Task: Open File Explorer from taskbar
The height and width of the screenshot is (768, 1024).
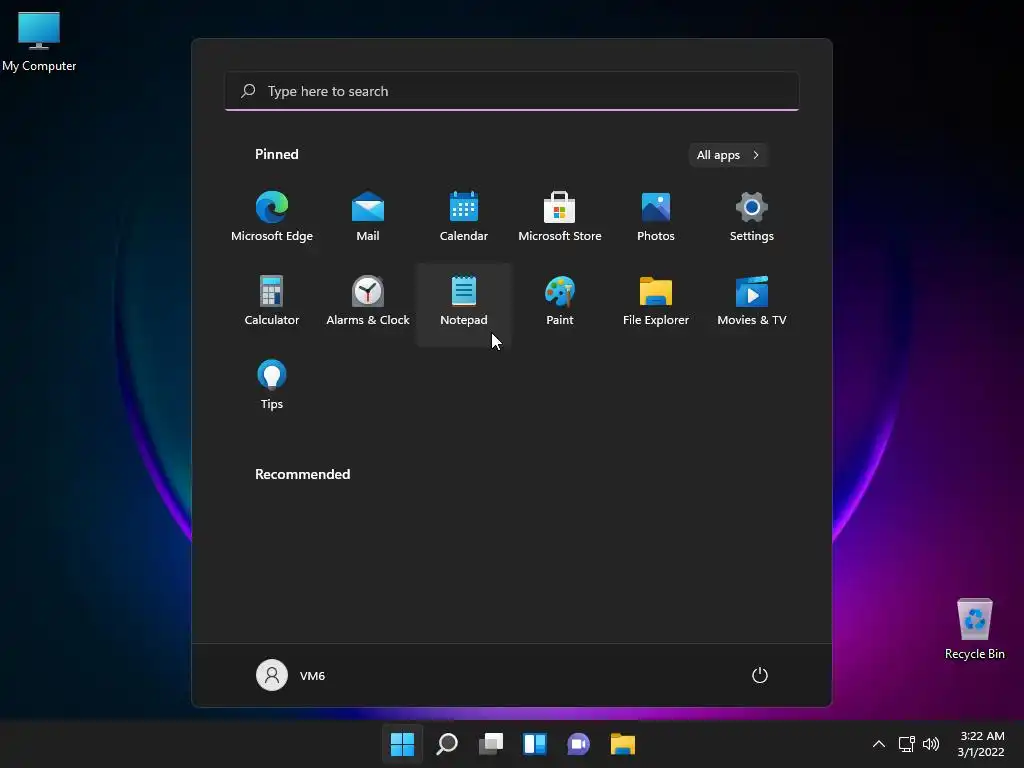Action: click(623, 744)
